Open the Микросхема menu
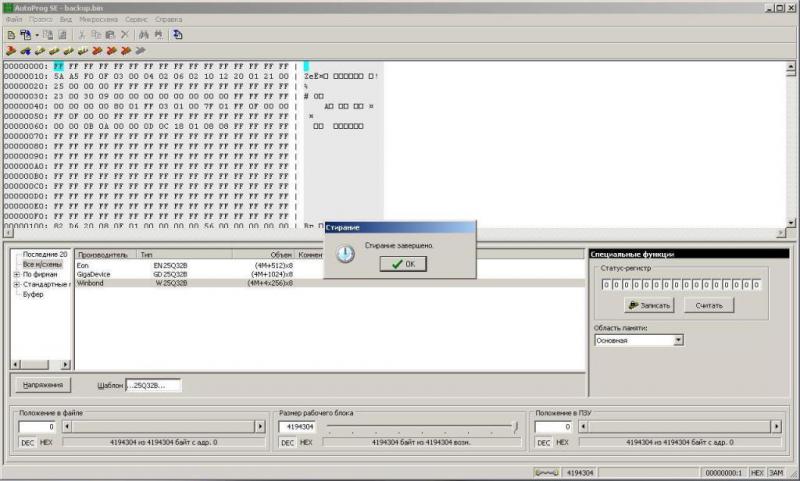 98,19
